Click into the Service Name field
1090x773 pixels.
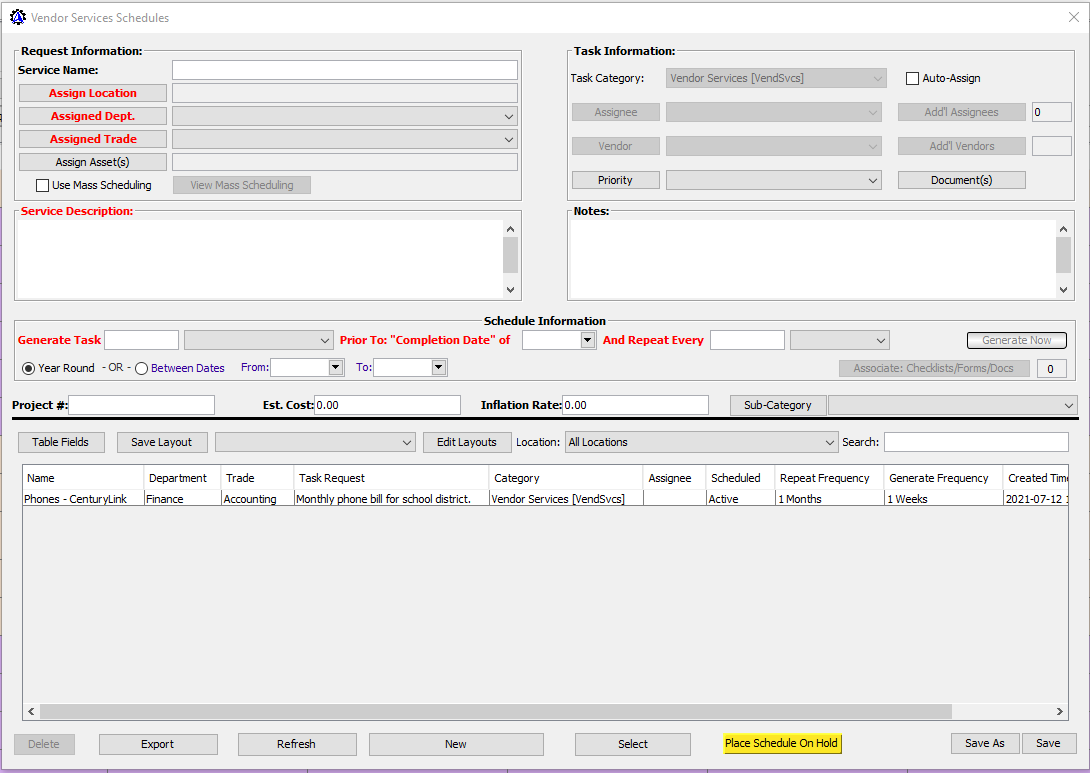345,70
